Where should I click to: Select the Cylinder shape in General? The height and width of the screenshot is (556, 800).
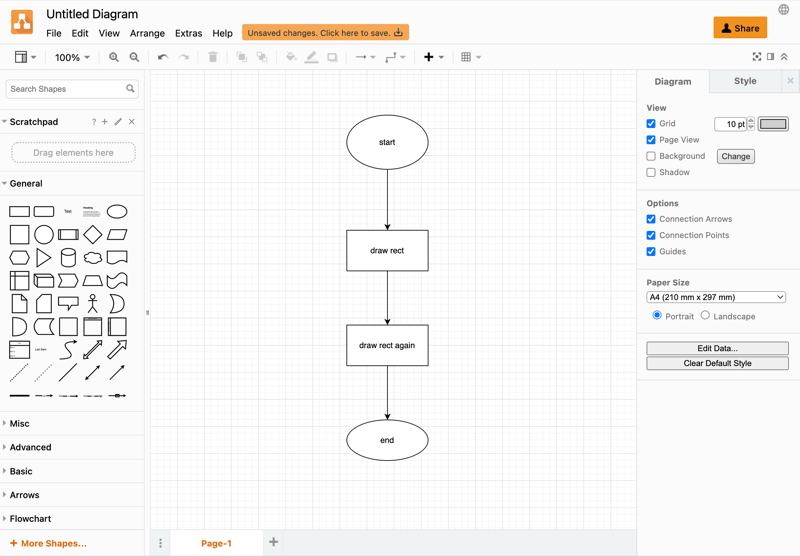point(68,258)
